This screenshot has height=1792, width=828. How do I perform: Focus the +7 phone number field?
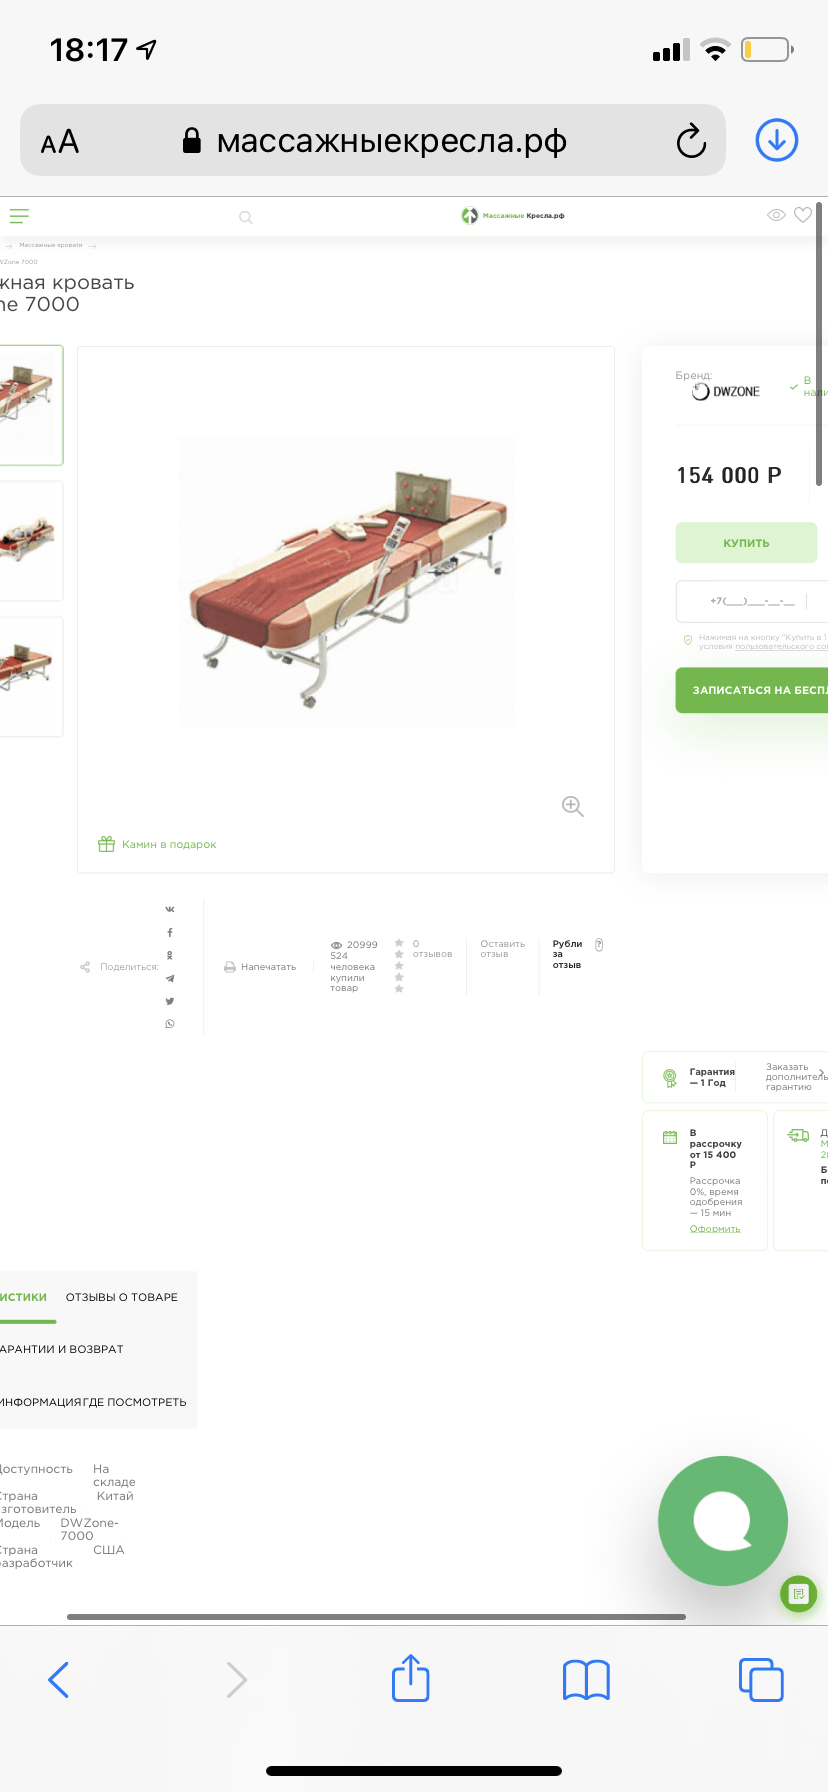click(x=752, y=601)
